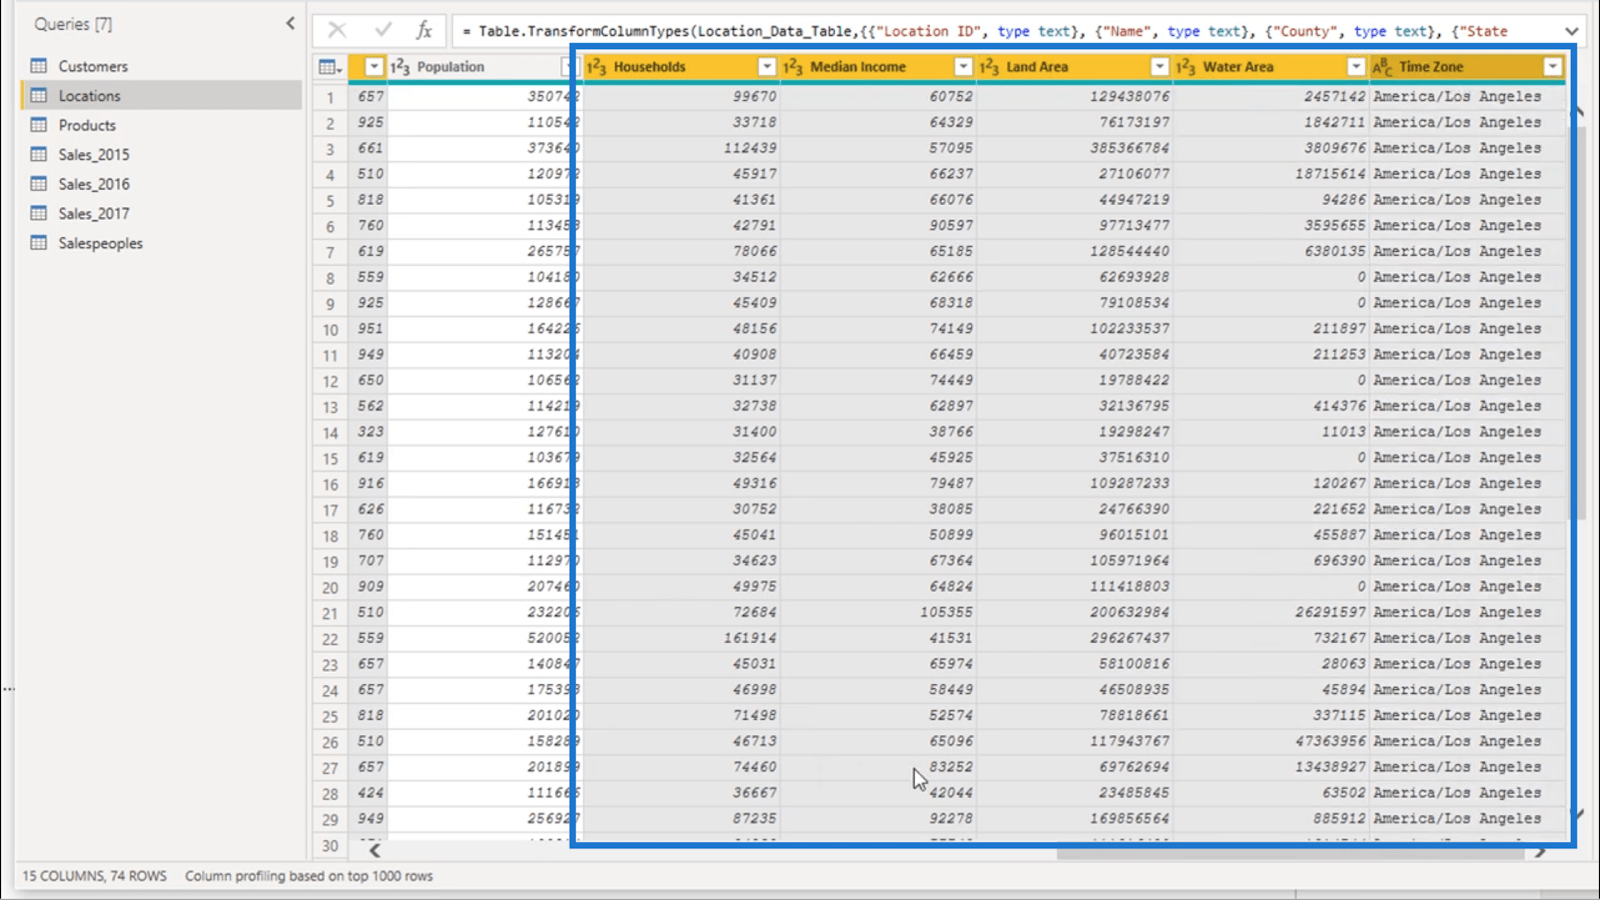Open Water Area column filter dropdown
The image size is (1600, 900).
1356,67
